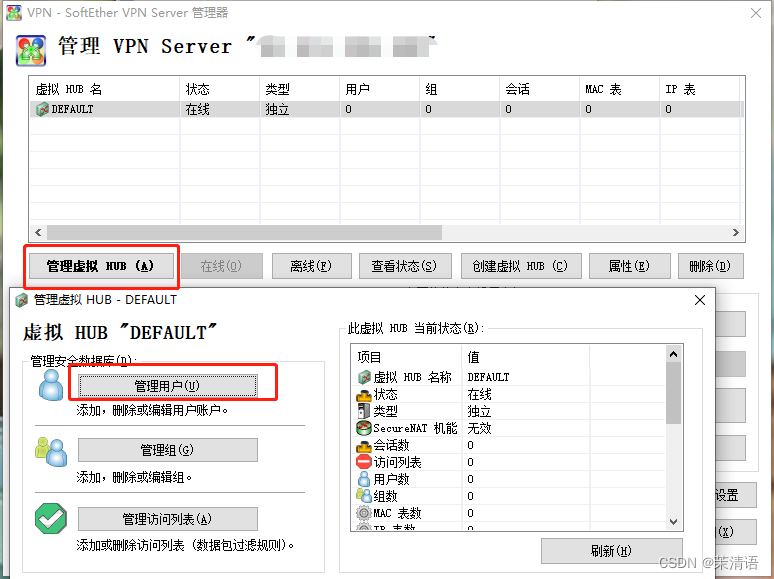Click the group icon beside 管理组
Screen dimensions: 774x579
click(51, 451)
